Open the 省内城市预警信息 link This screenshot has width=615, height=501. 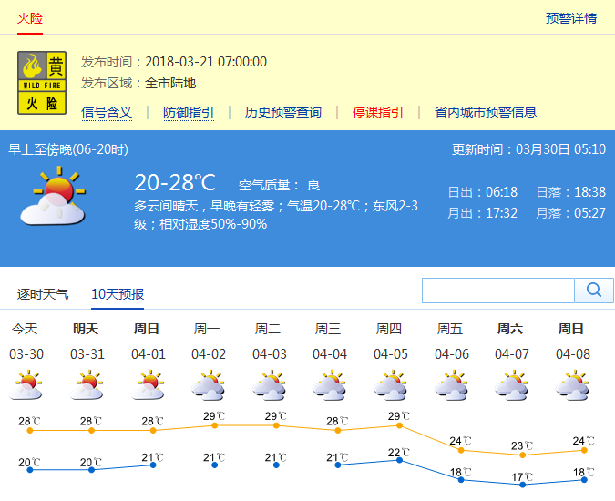pyautogui.click(x=485, y=112)
